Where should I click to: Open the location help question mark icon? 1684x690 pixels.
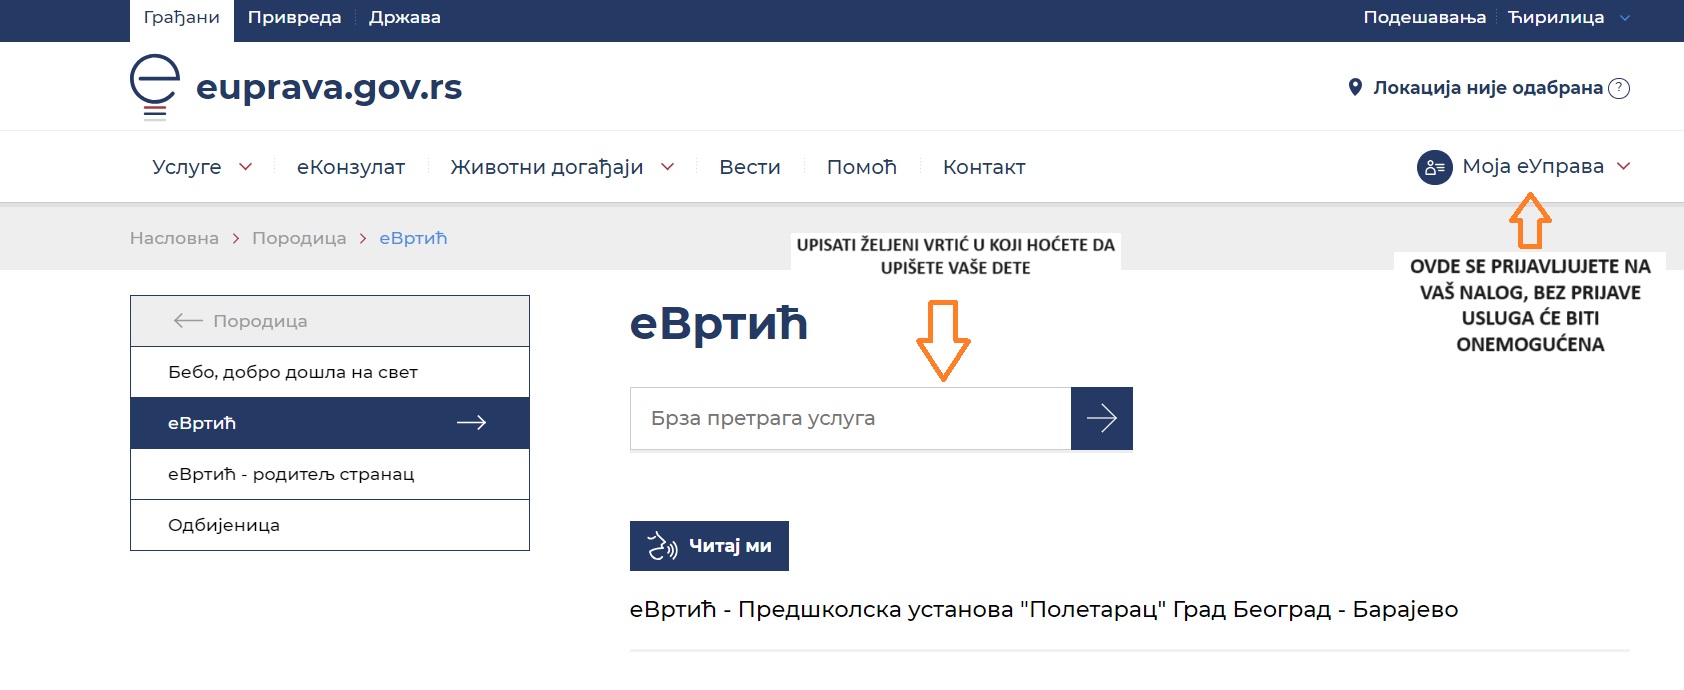click(x=1619, y=88)
